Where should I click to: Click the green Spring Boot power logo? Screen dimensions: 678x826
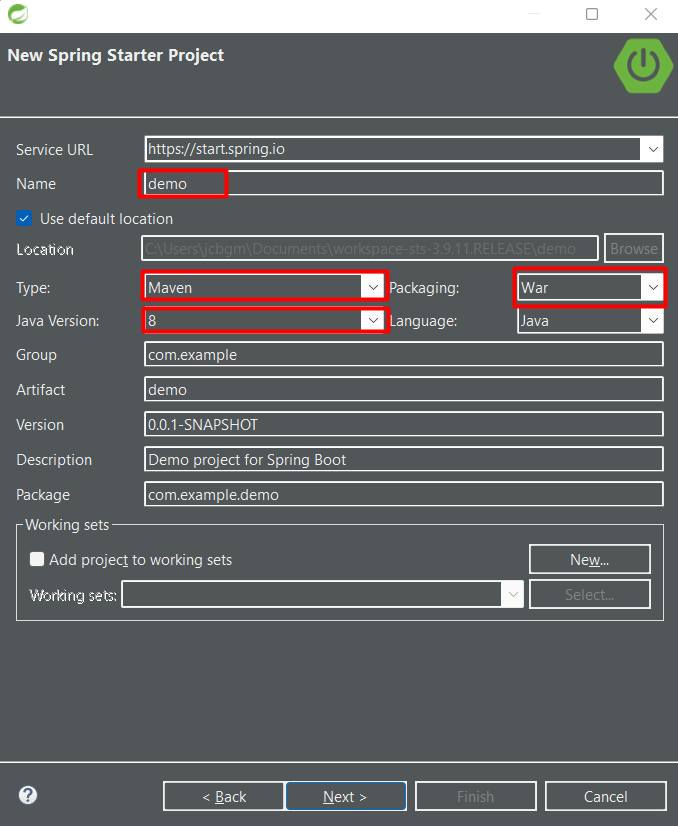click(643, 66)
